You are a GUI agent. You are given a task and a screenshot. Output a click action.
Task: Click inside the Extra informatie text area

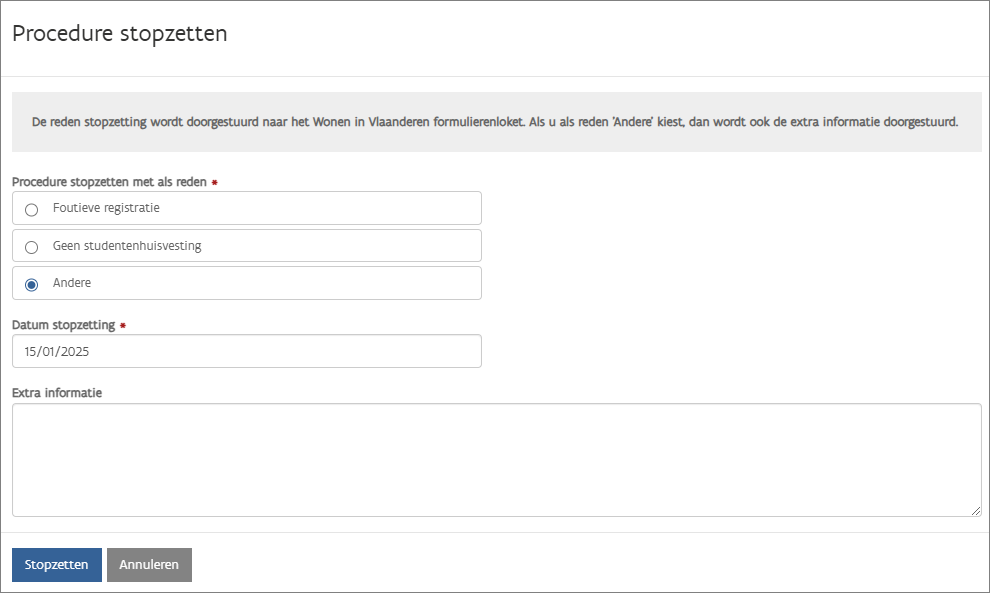pos(496,460)
